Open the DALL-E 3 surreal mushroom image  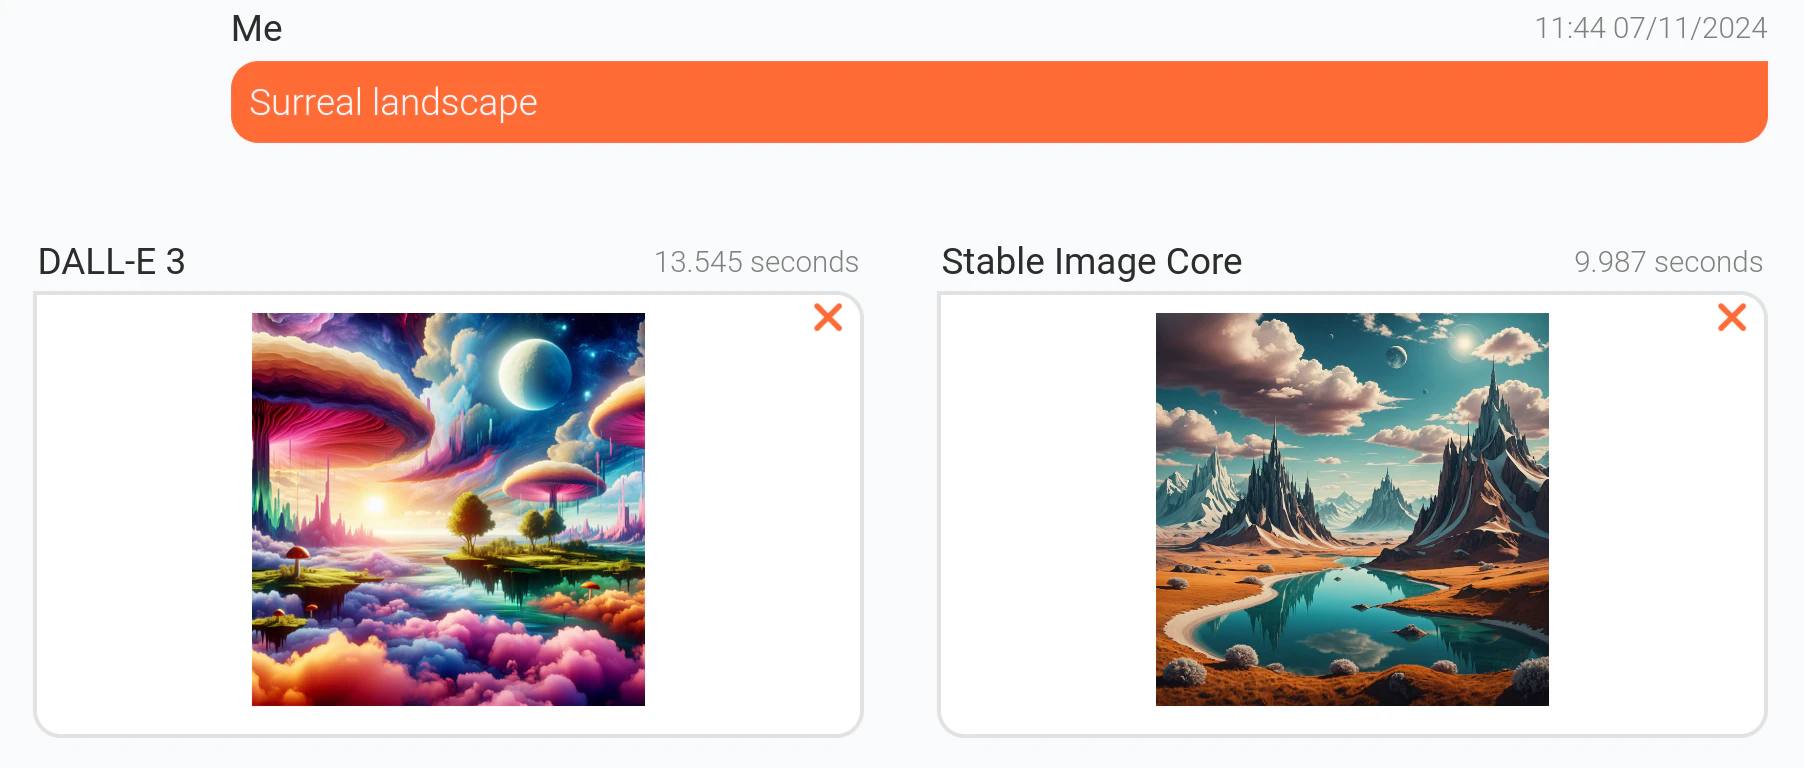447,508
